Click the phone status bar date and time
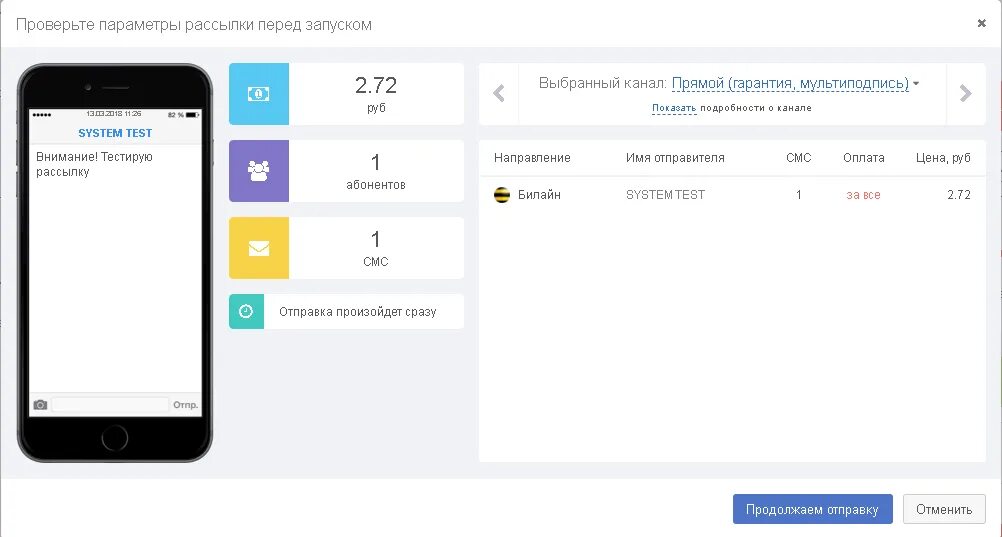 coord(114,114)
